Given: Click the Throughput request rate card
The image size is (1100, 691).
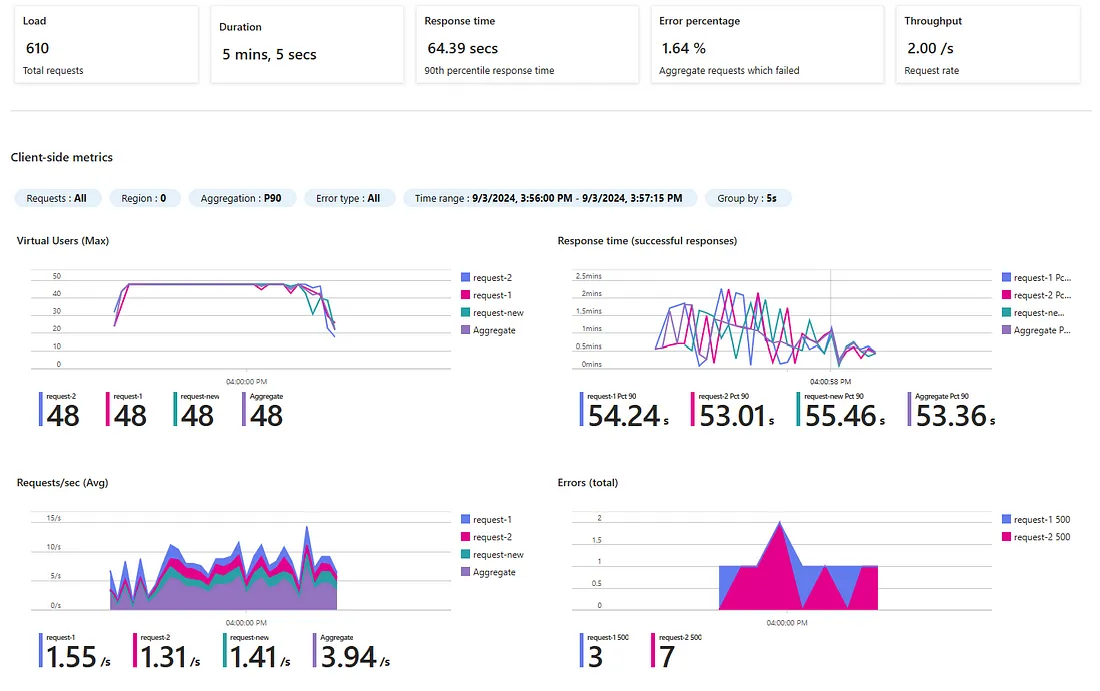Looking at the screenshot, I should click(987, 45).
